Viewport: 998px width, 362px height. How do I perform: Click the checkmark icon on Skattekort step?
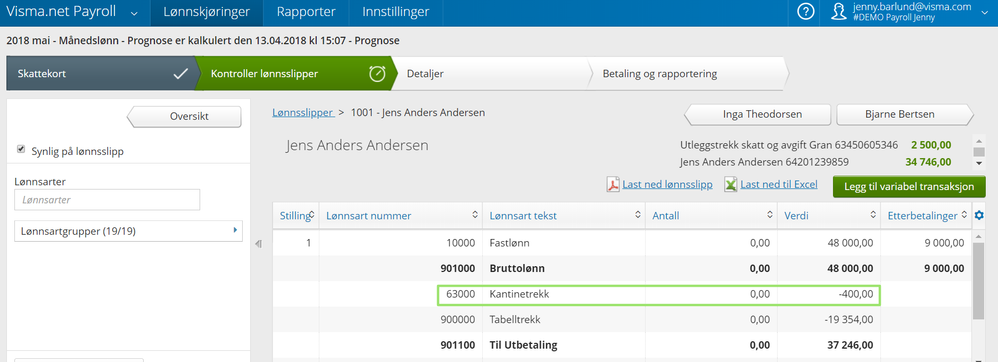(181, 74)
